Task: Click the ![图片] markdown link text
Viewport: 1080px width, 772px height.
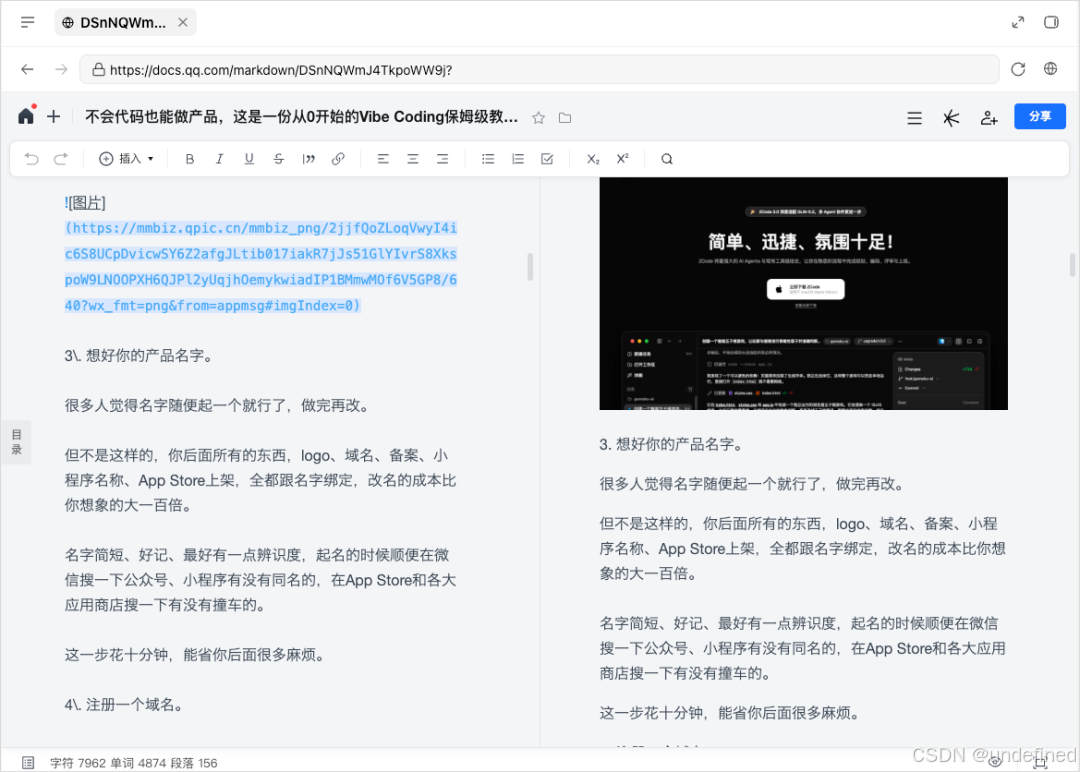Action: pos(85,203)
